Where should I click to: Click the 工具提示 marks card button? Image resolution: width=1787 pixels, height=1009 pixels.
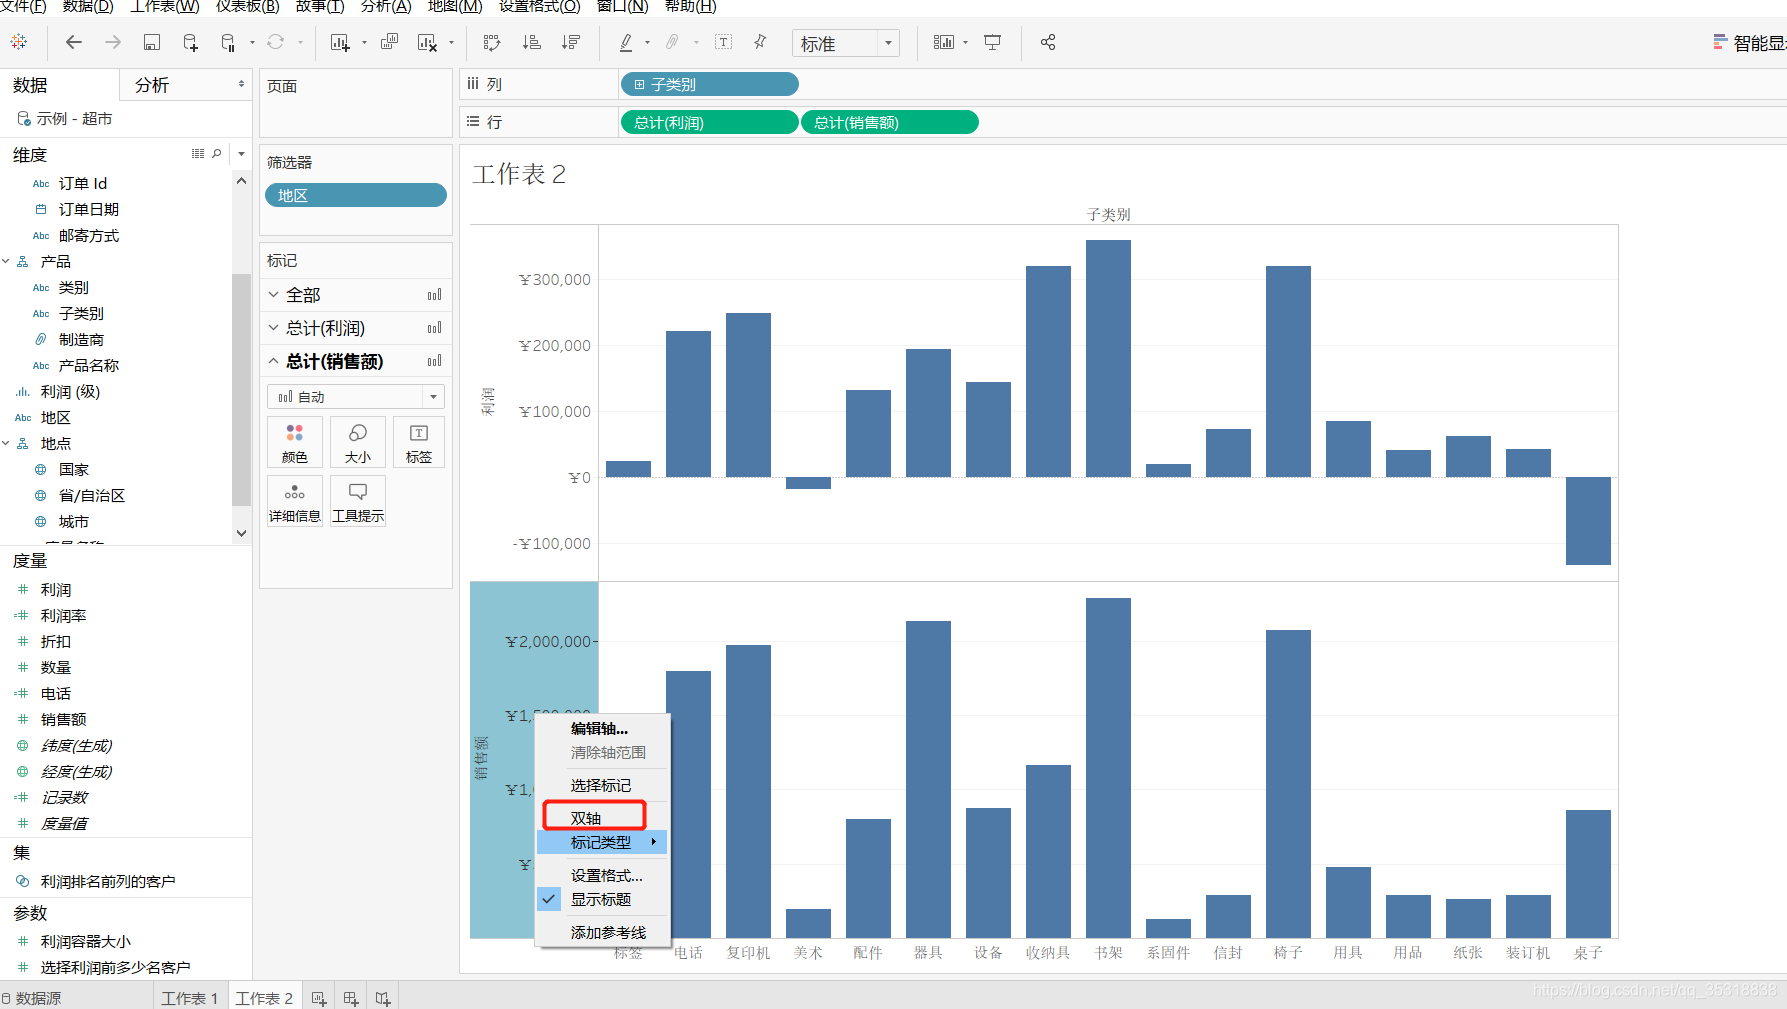(358, 501)
